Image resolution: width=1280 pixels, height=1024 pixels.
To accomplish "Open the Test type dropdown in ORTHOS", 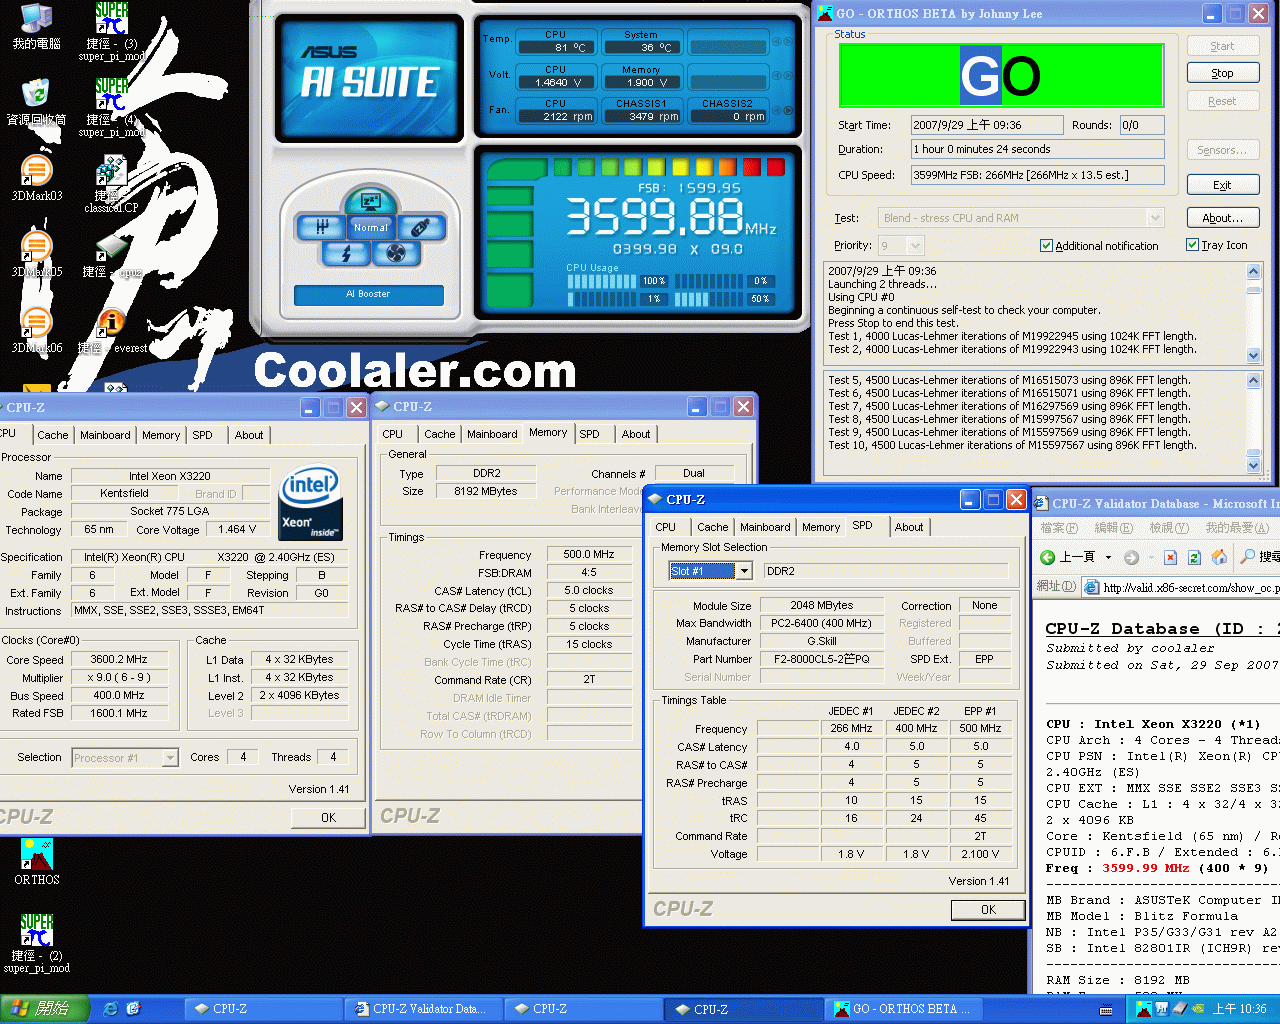I will 1156,218.
